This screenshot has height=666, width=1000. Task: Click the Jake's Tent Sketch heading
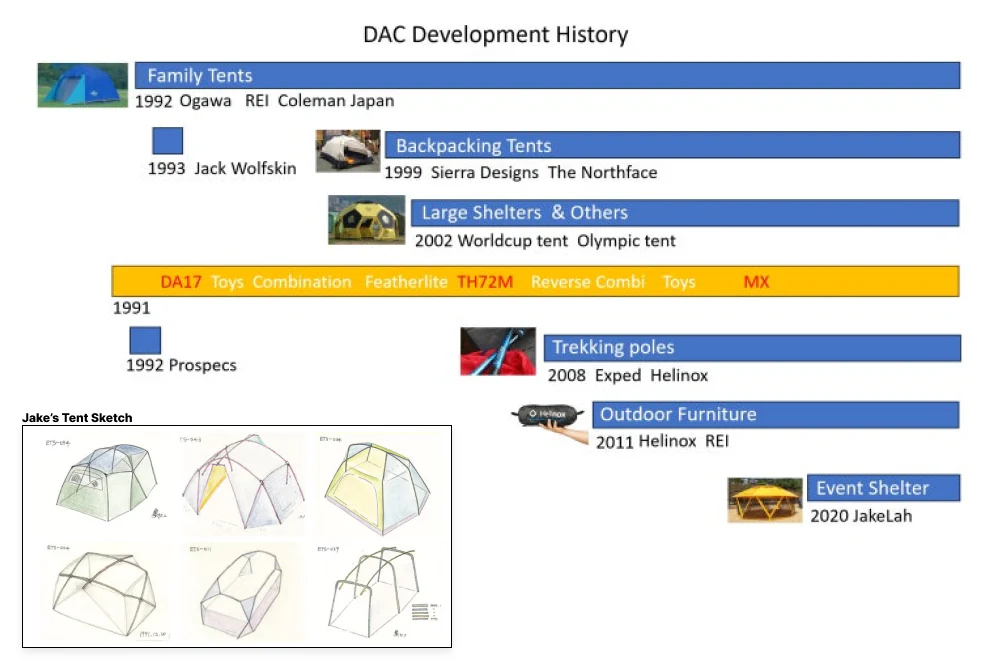click(x=77, y=418)
